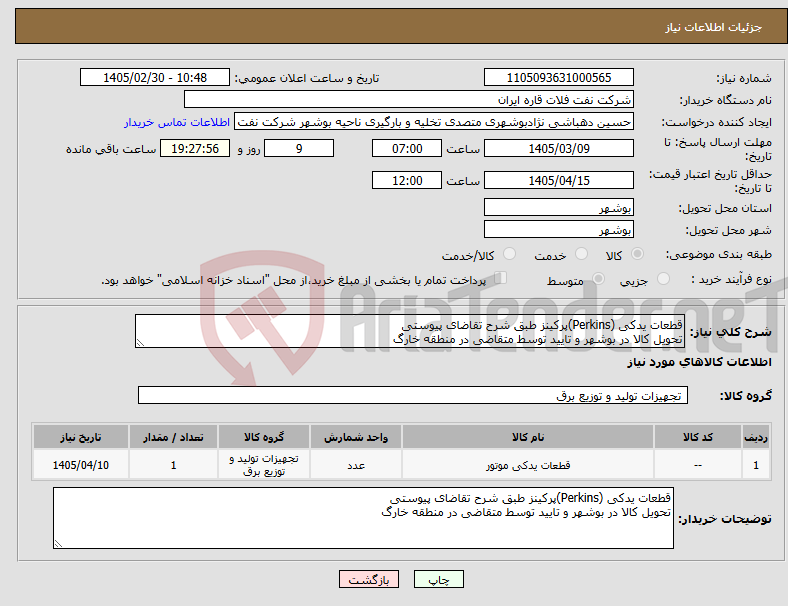
Task: Click the گروه کالا table column header
Action: click(264, 437)
